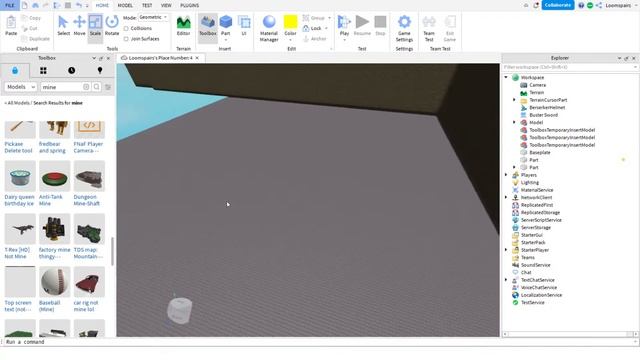Open Game Settings
Viewport: 640px width, 360px height.
point(404,28)
